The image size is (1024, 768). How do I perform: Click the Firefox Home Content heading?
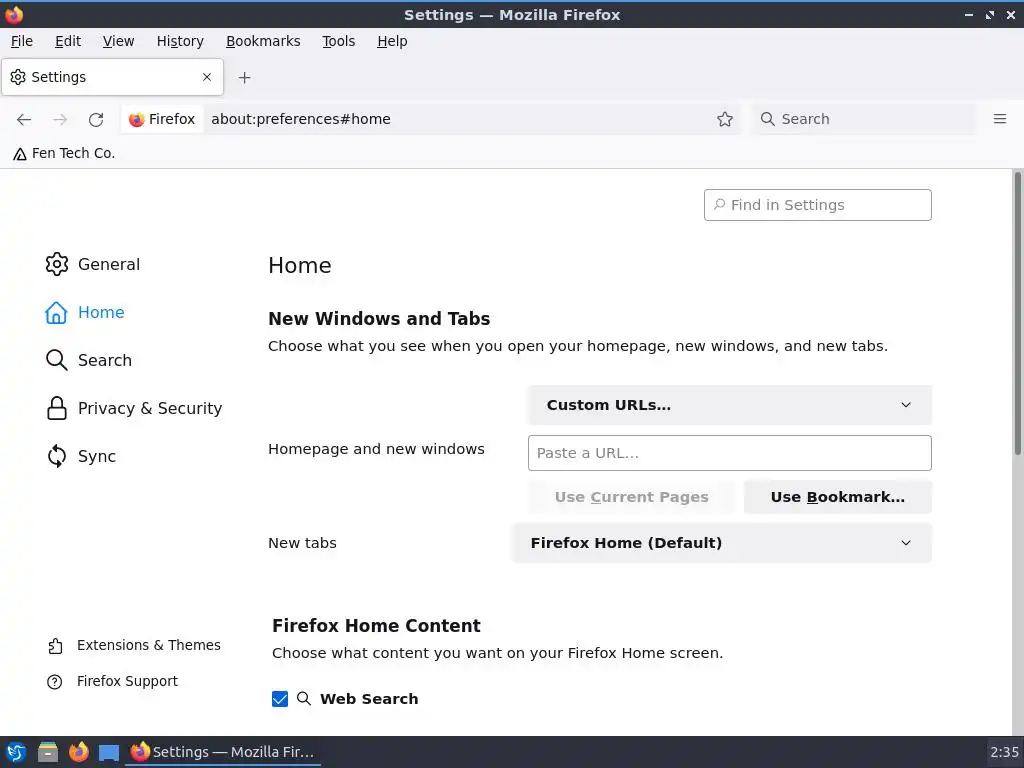pos(376,626)
